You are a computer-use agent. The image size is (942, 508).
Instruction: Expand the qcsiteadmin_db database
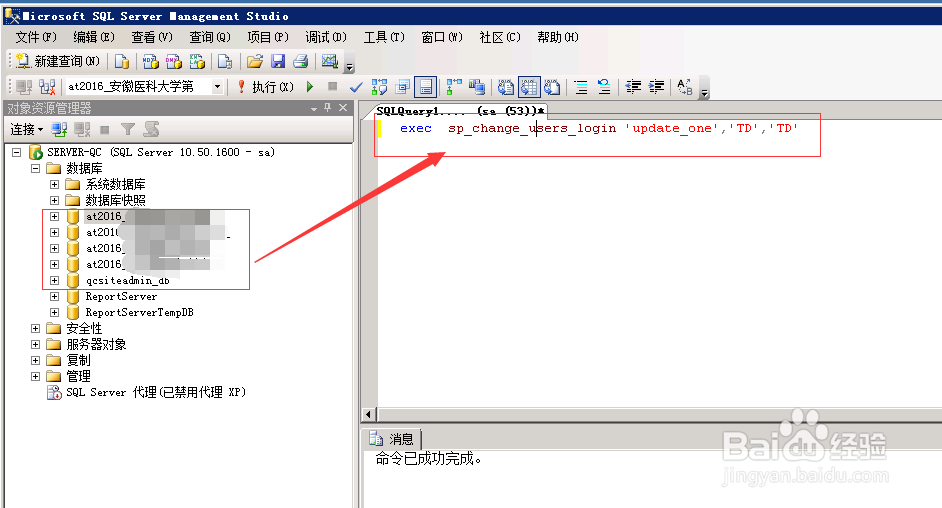[x=55, y=280]
